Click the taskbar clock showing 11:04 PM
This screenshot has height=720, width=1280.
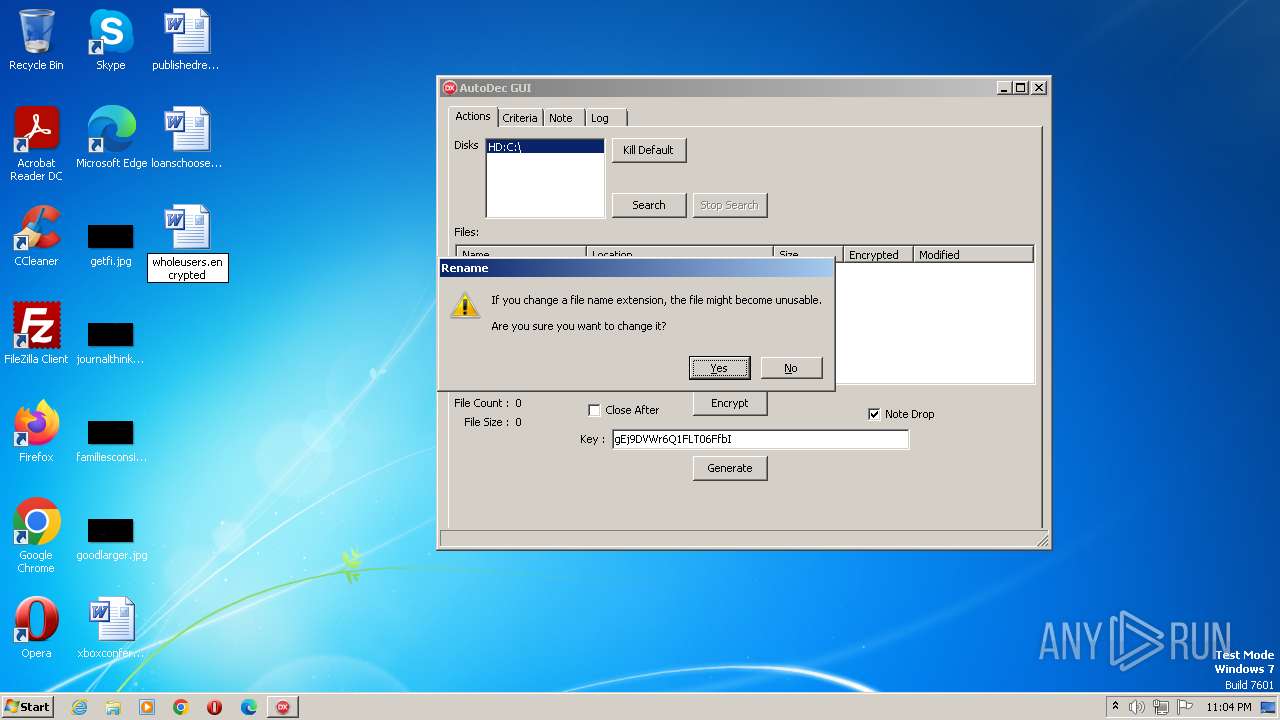point(1228,707)
